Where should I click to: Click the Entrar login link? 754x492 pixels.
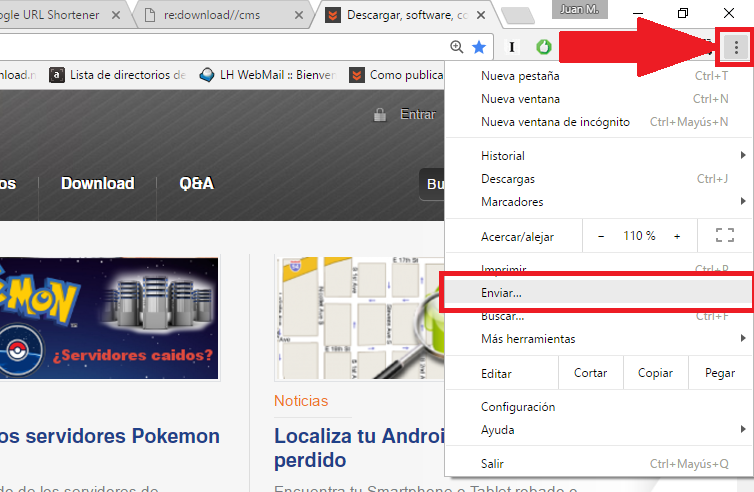[x=418, y=114]
